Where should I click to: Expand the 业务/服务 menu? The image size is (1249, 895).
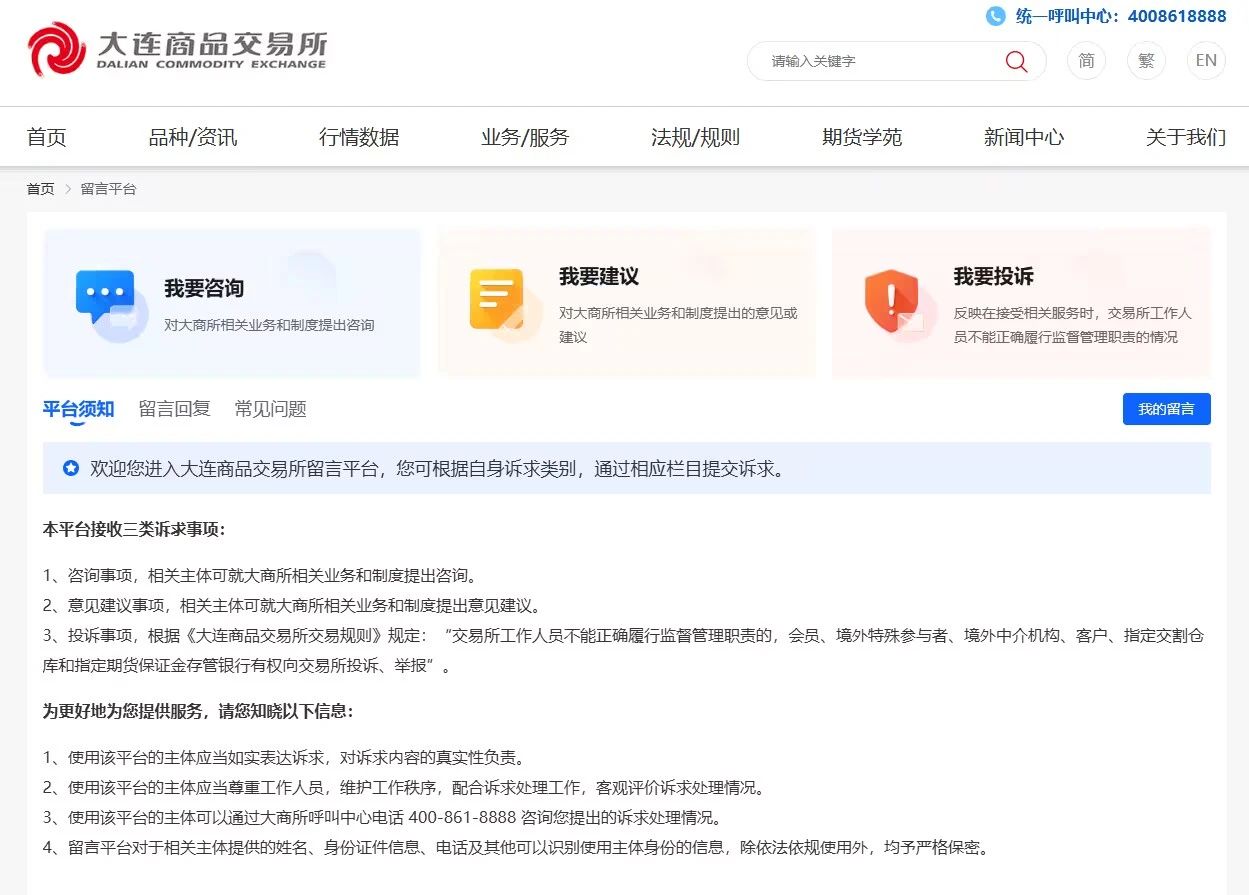[525, 138]
